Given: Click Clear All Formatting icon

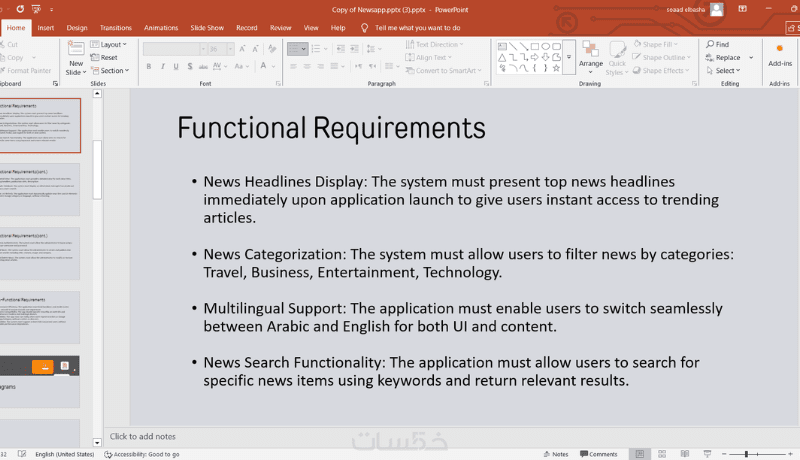Looking at the screenshot, I should pyautogui.click(x=272, y=49).
